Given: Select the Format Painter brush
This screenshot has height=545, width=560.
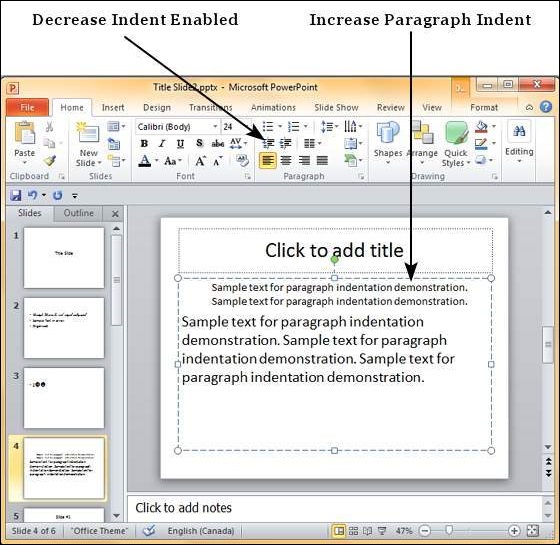Looking at the screenshot, I should [x=50, y=160].
